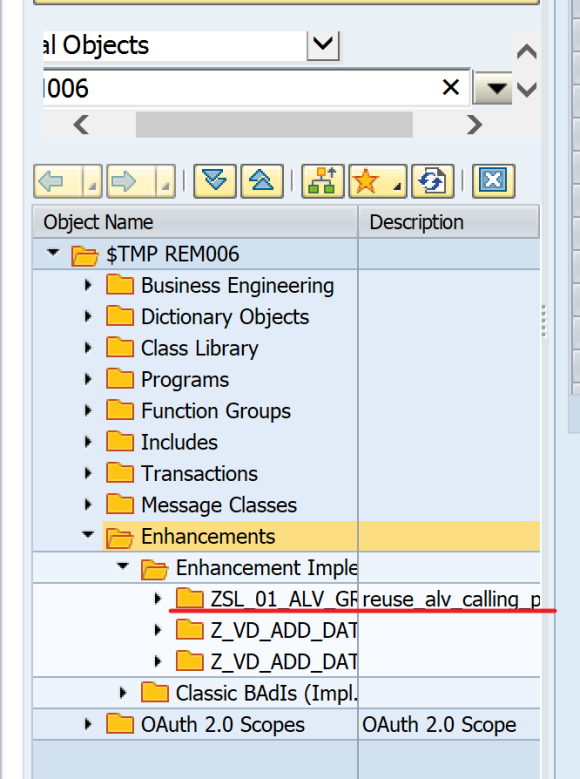The width and height of the screenshot is (580, 779).
Task: Expand the Transactions folder
Action: click(88, 473)
